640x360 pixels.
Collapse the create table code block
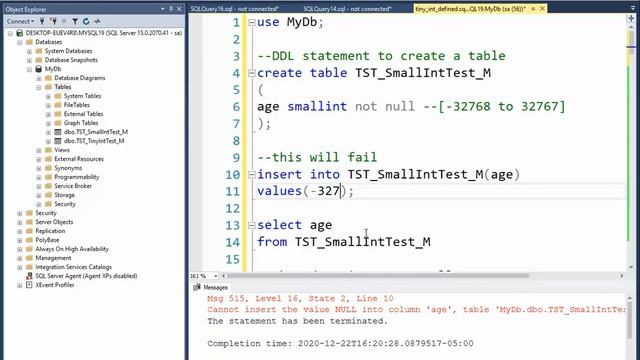(x=251, y=73)
